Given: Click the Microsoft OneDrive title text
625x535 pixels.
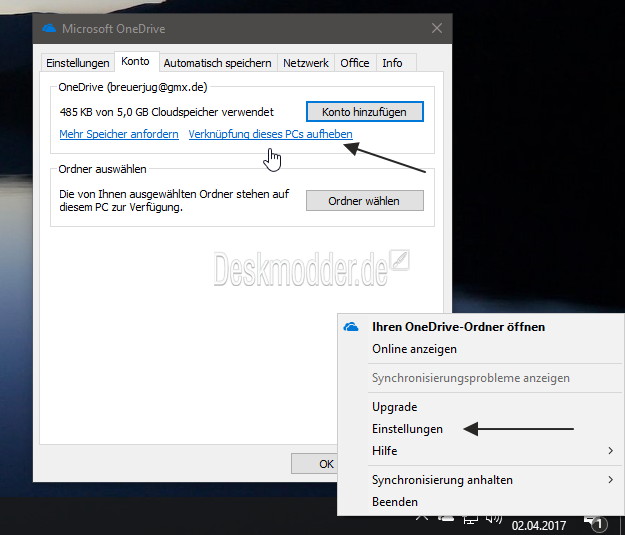Looking at the screenshot, I should coord(114,29).
